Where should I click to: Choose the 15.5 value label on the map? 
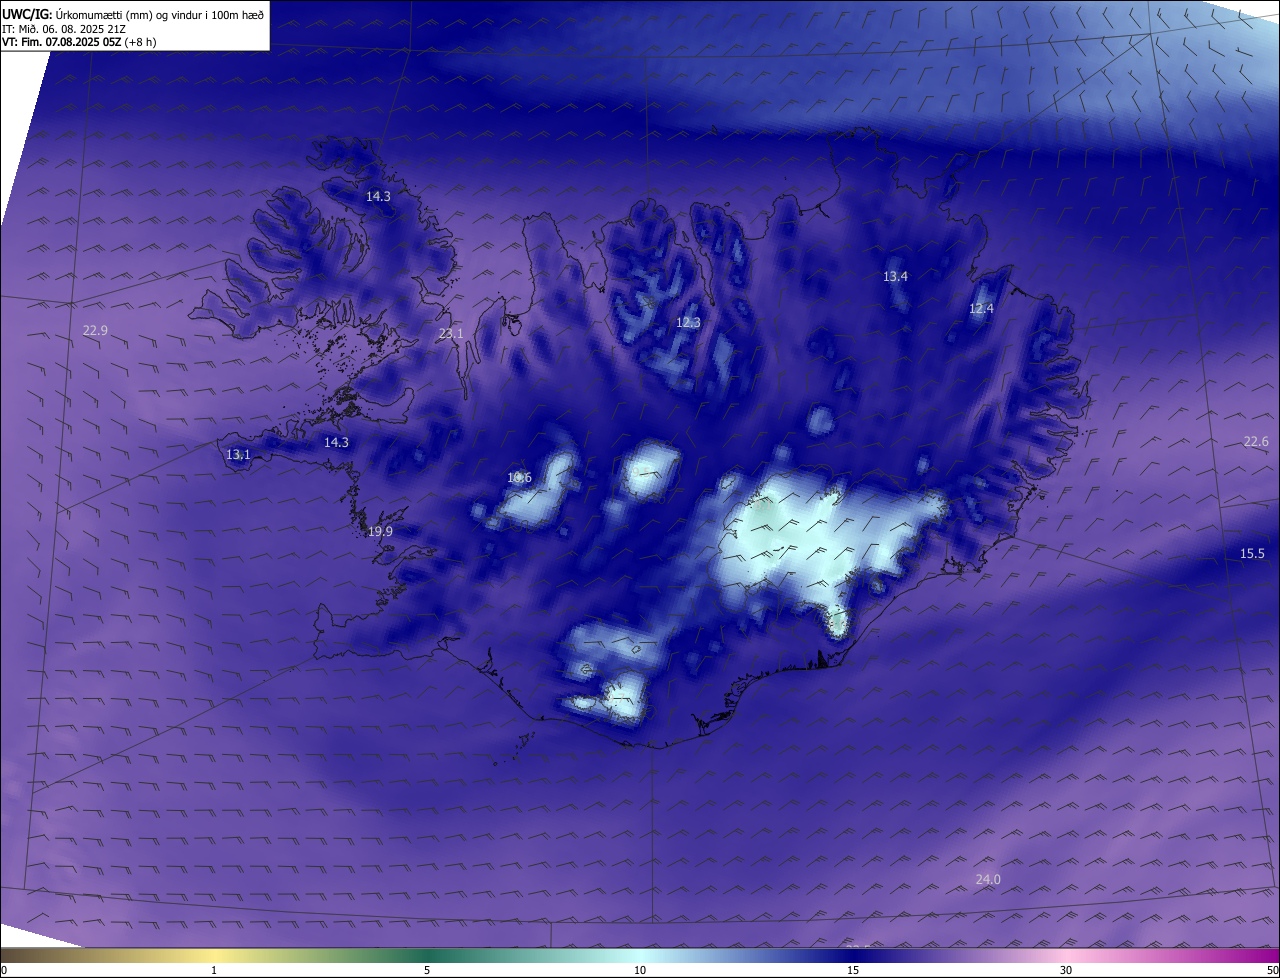(1252, 553)
